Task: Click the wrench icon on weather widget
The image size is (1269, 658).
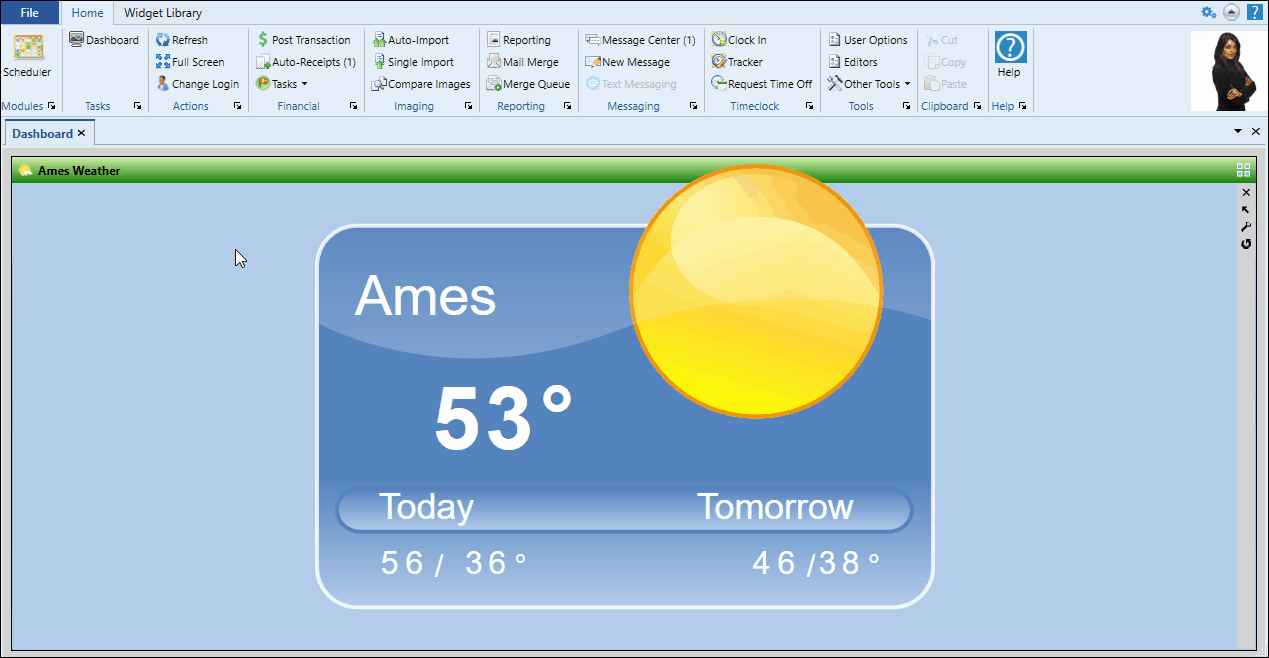Action: (x=1245, y=227)
